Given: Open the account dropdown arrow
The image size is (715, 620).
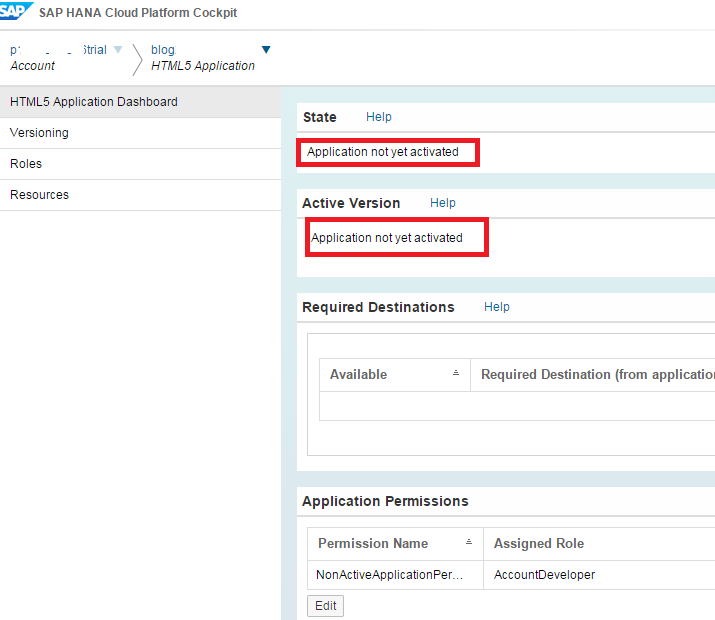Looking at the screenshot, I should tap(118, 50).
